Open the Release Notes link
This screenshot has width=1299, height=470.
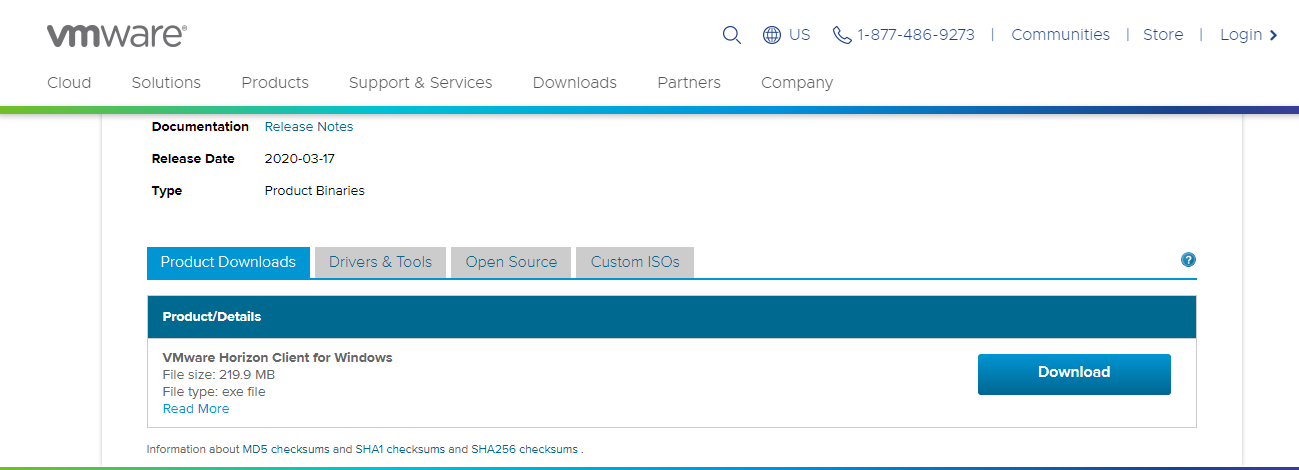[308, 127]
